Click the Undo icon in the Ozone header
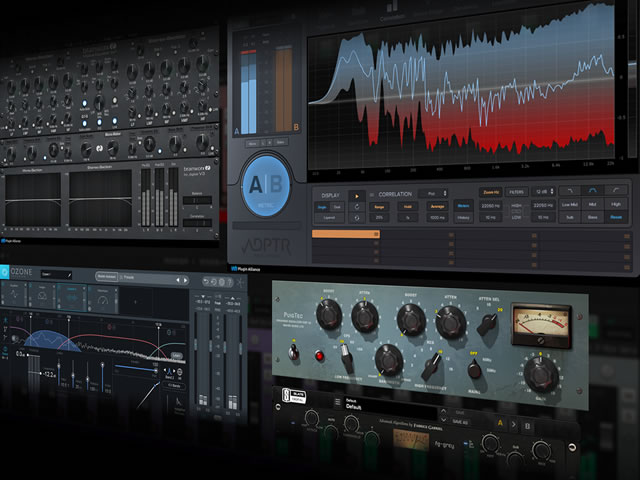 pos(206,282)
